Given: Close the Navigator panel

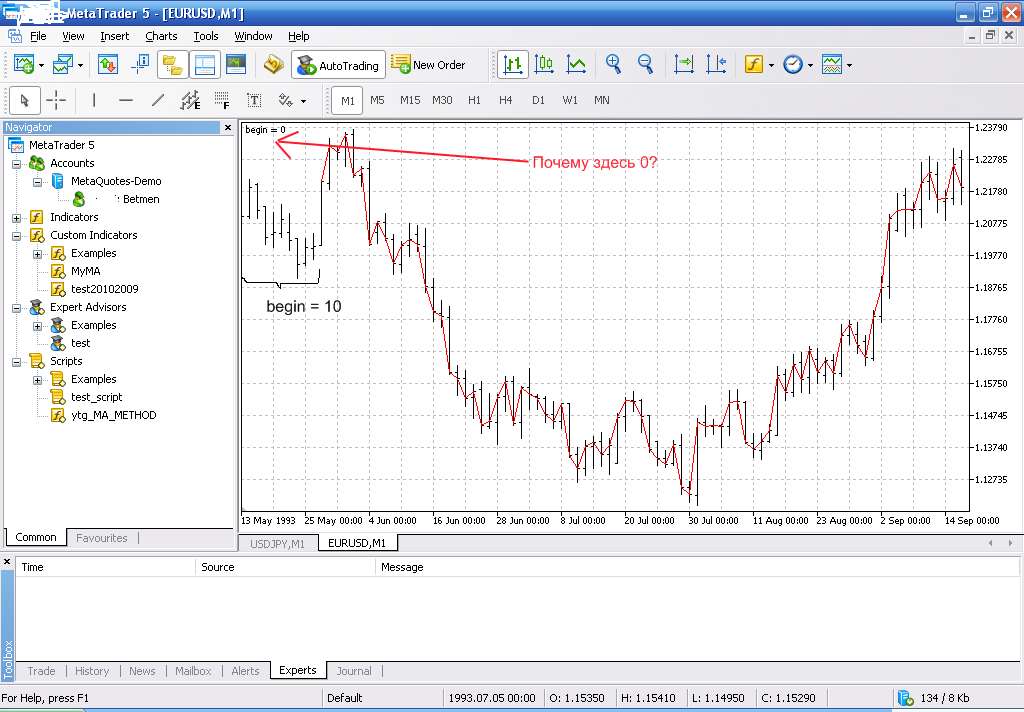Looking at the screenshot, I should (x=228, y=127).
